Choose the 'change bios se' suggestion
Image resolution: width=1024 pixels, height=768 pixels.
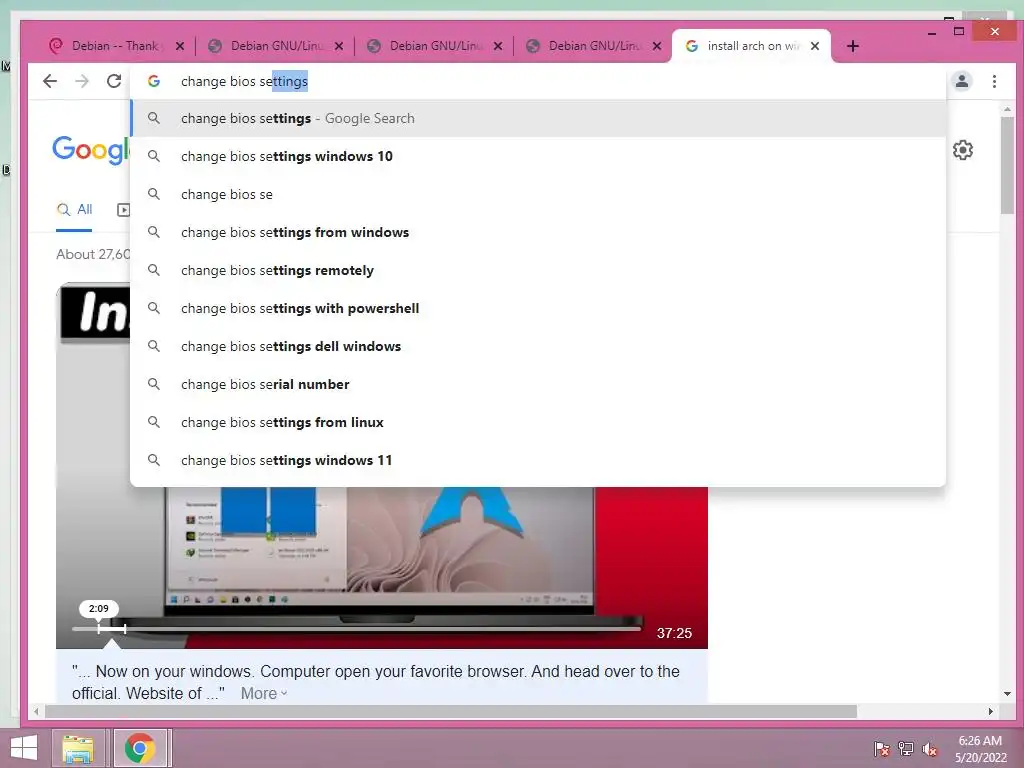pos(538,194)
